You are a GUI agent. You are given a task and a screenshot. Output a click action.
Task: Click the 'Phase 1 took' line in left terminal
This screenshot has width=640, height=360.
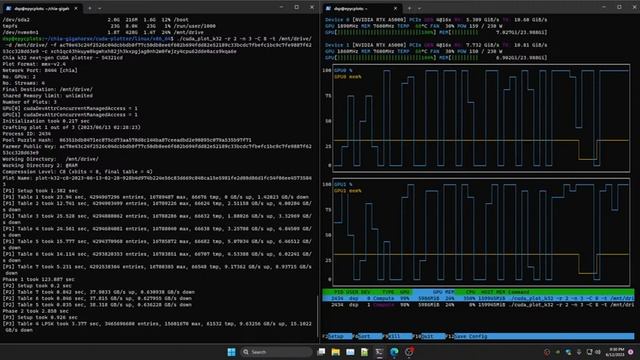[x=39, y=279]
